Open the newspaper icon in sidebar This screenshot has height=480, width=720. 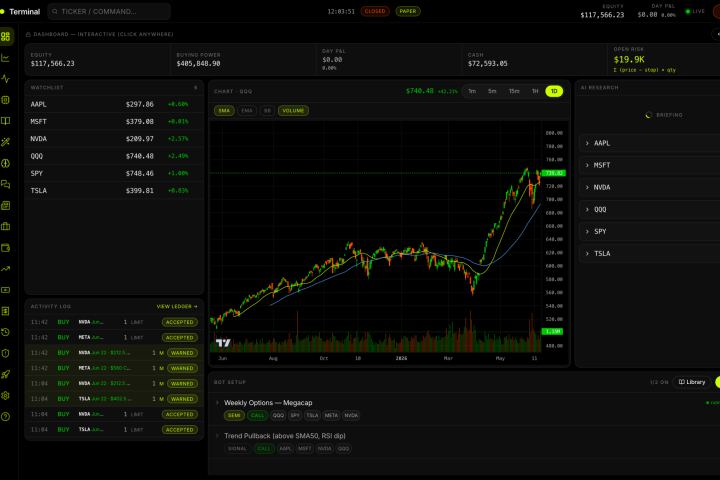tap(6, 205)
